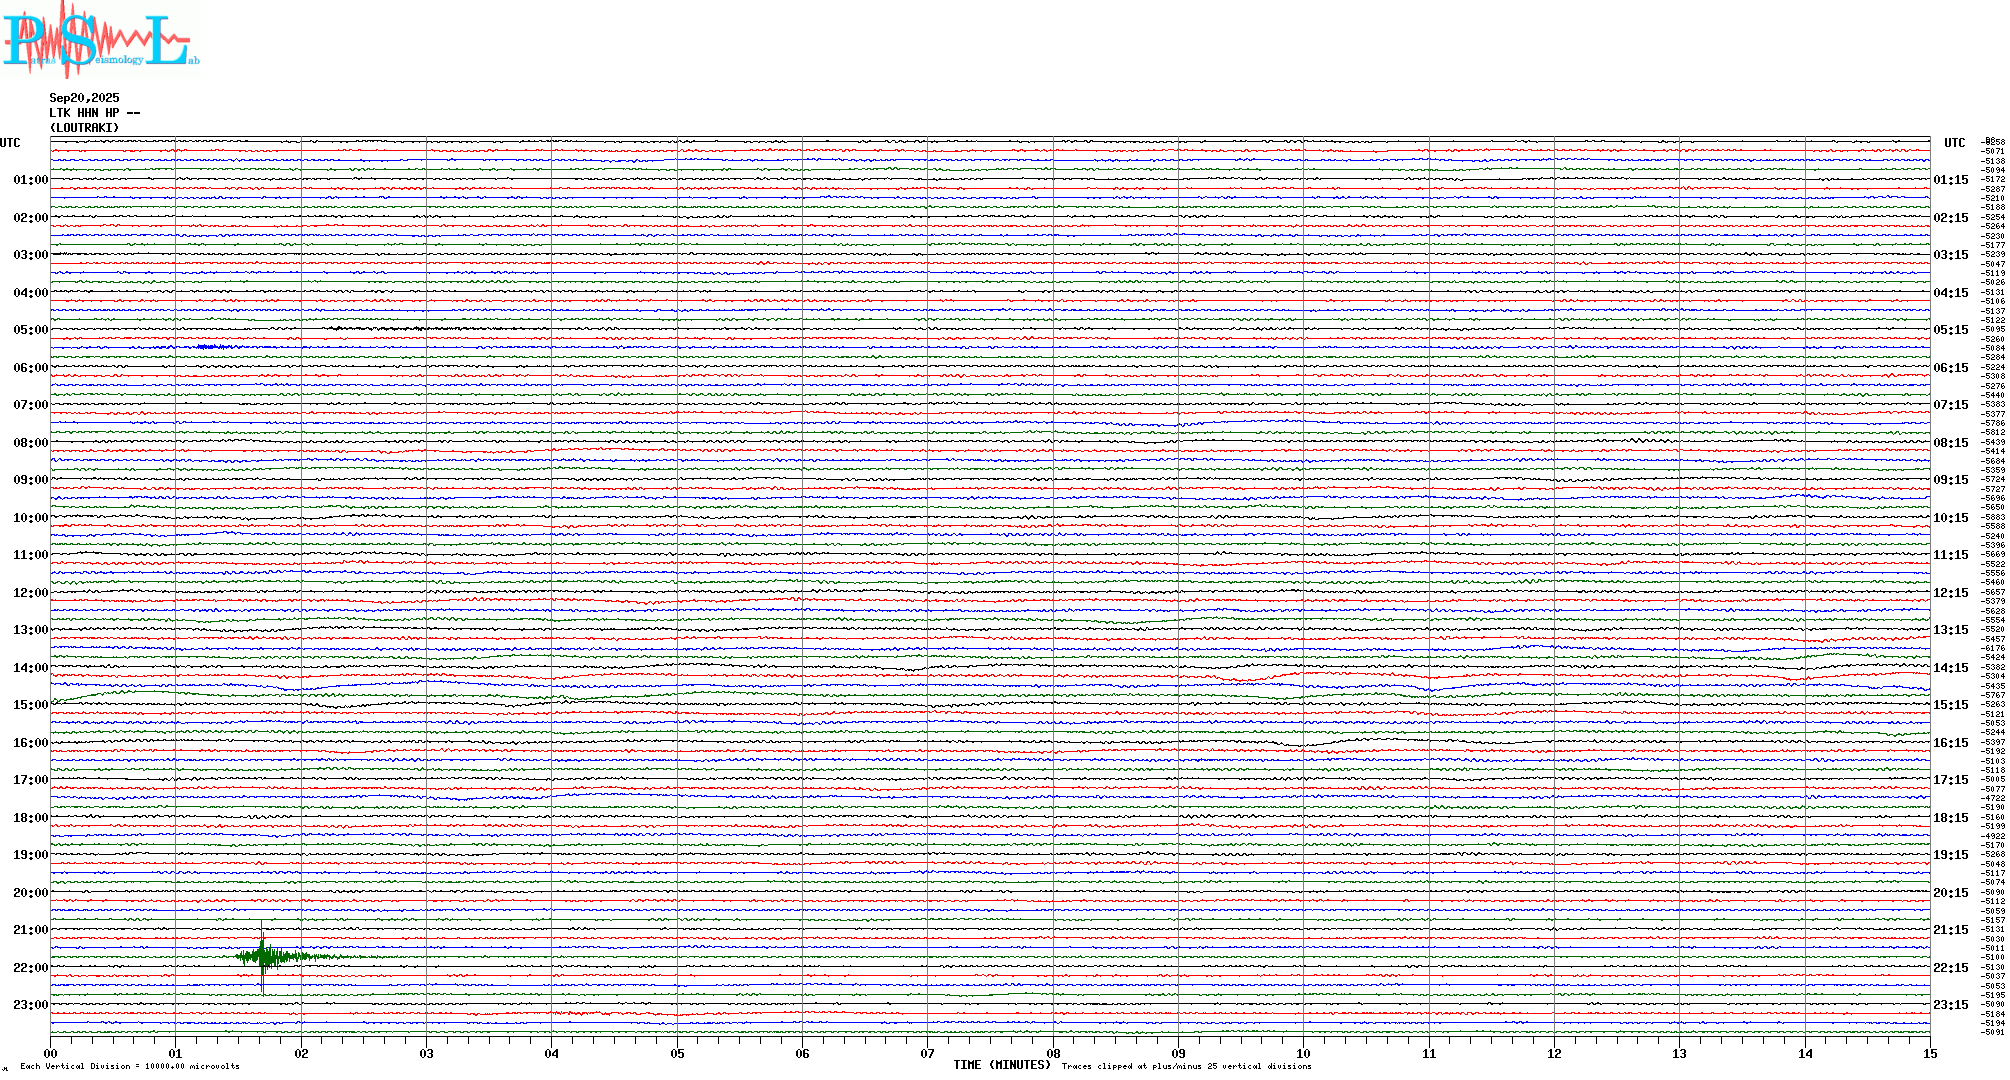Click the right-side 07:15 time label
2010x1080 pixels.
[1951, 405]
